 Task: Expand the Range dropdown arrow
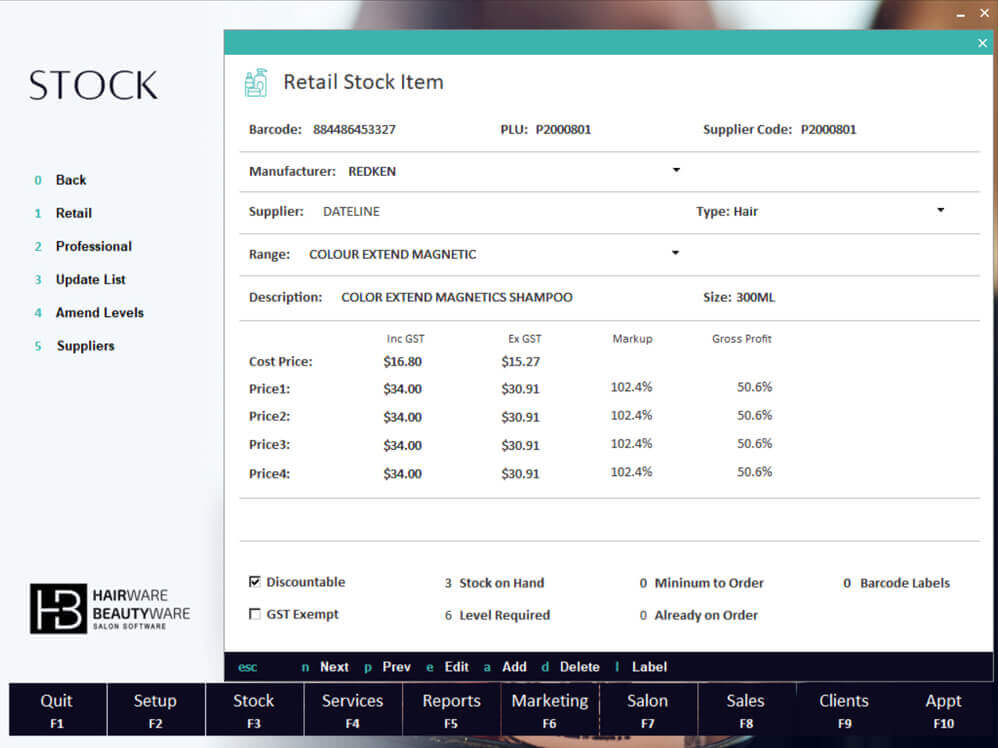[x=676, y=253]
